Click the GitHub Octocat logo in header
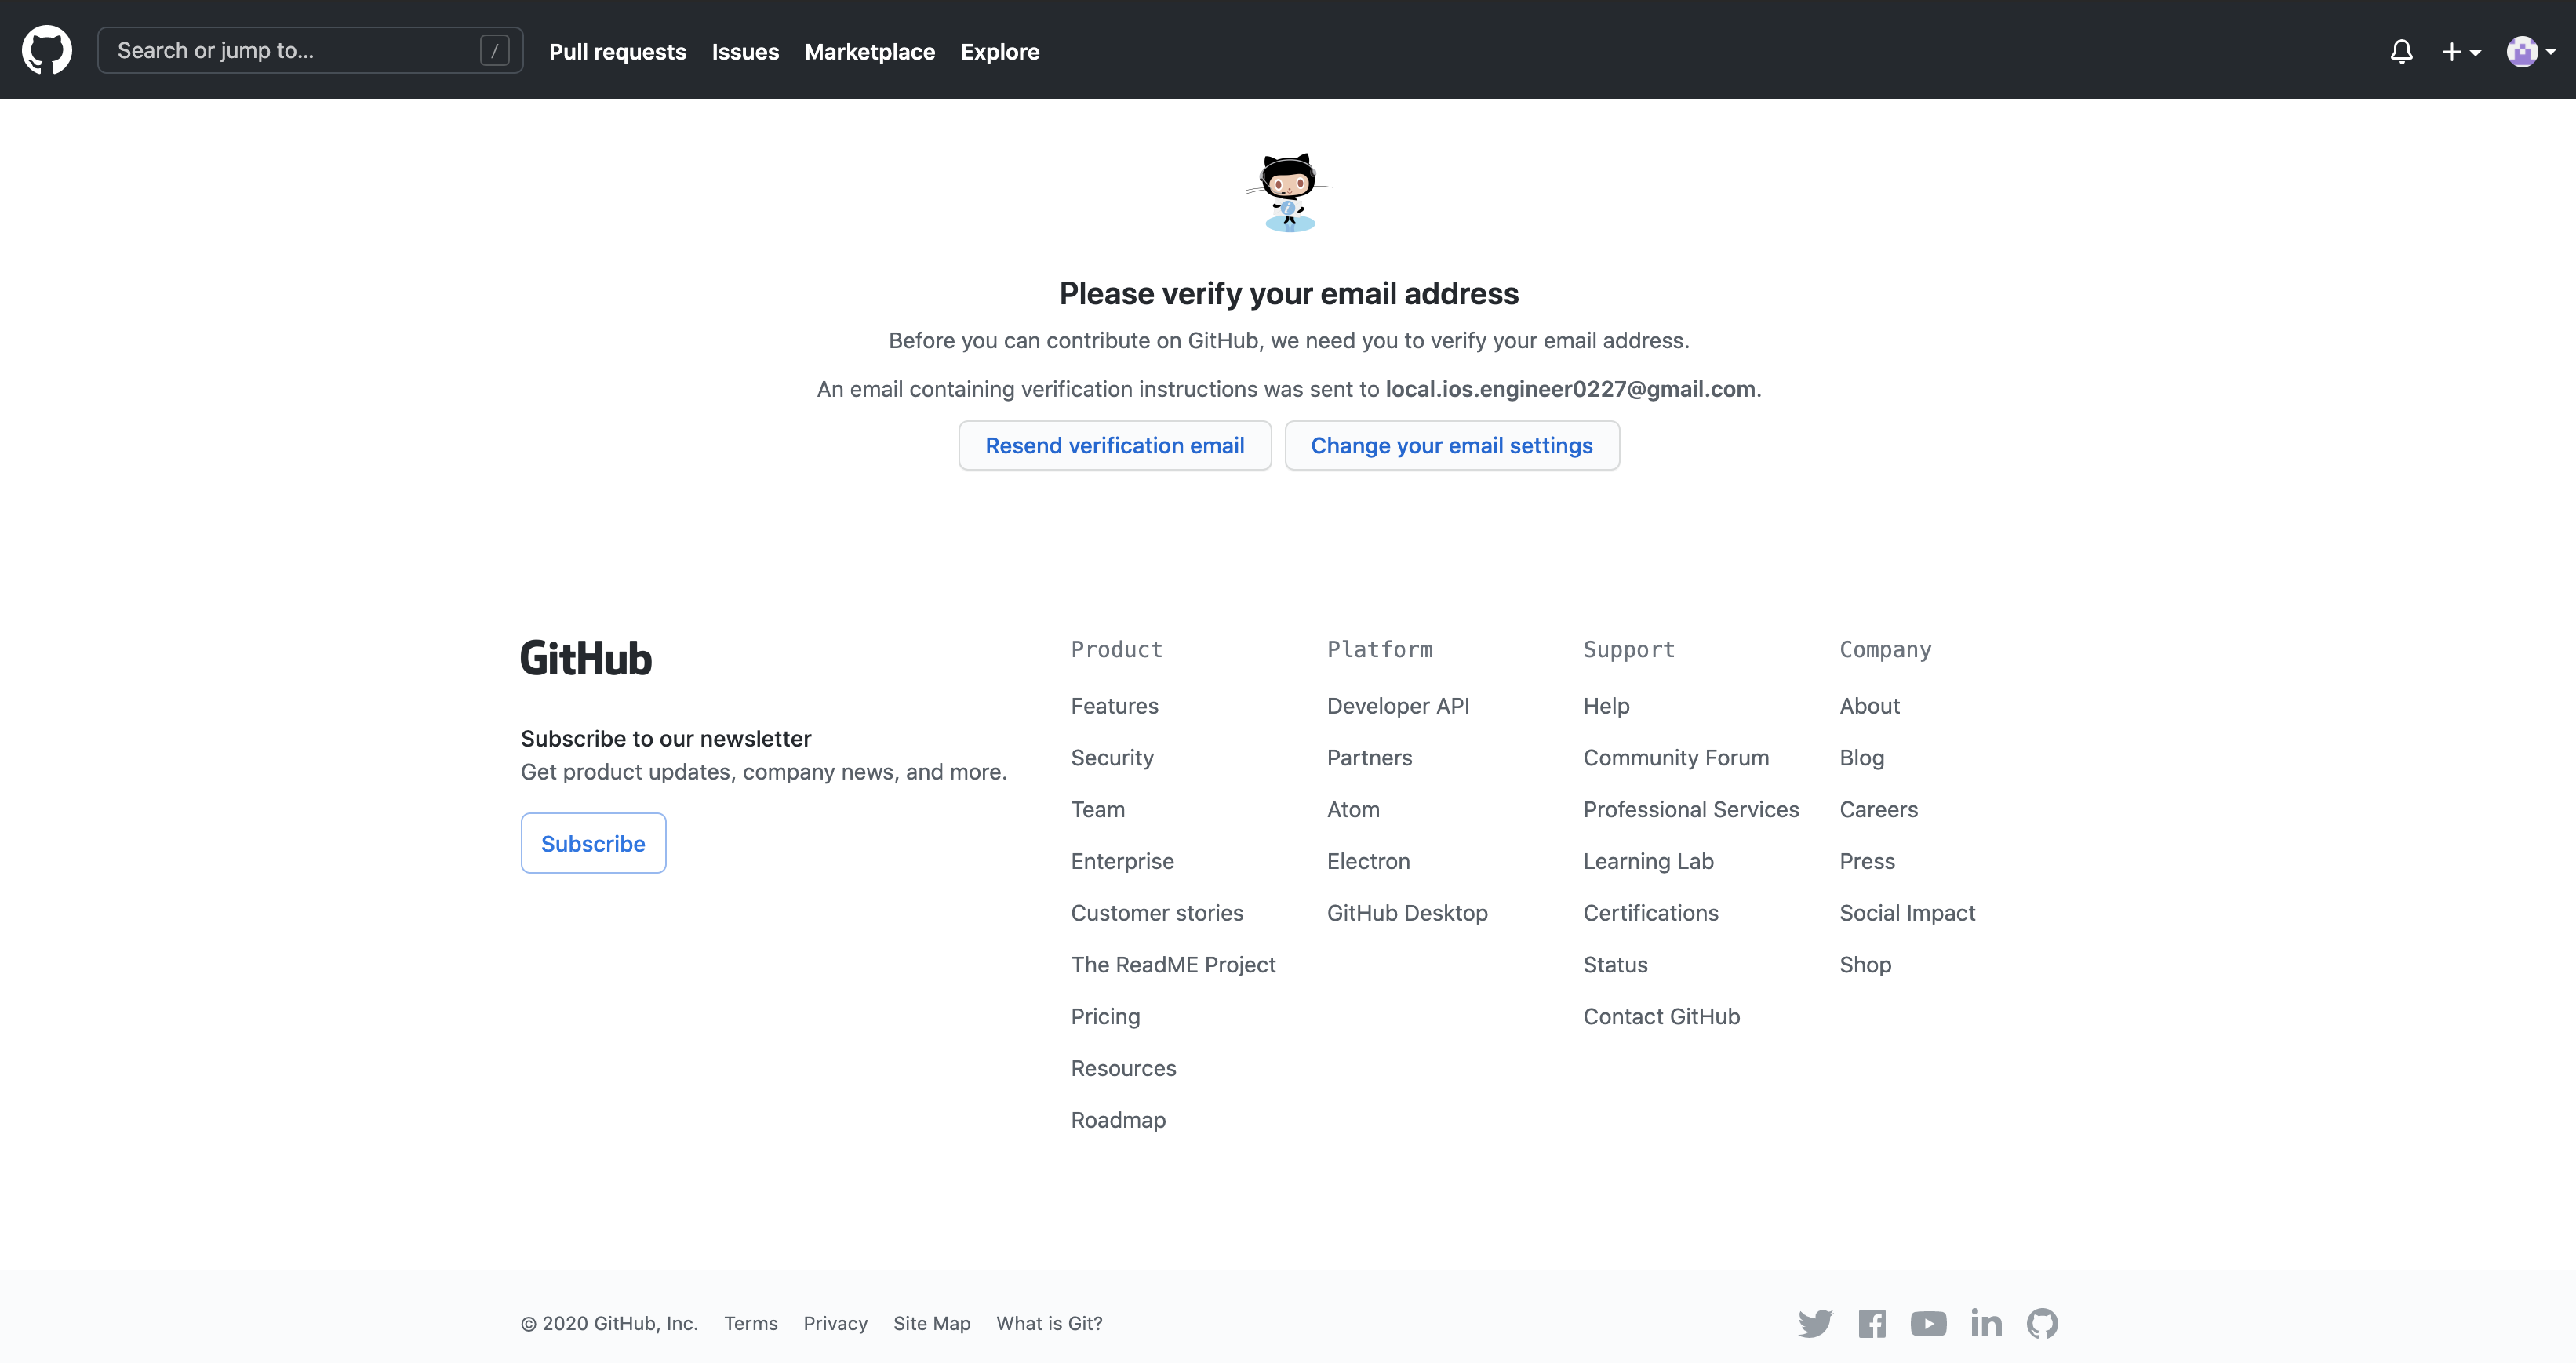Image resolution: width=2576 pixels, height=1363 pixels. (x=47, y=50)
